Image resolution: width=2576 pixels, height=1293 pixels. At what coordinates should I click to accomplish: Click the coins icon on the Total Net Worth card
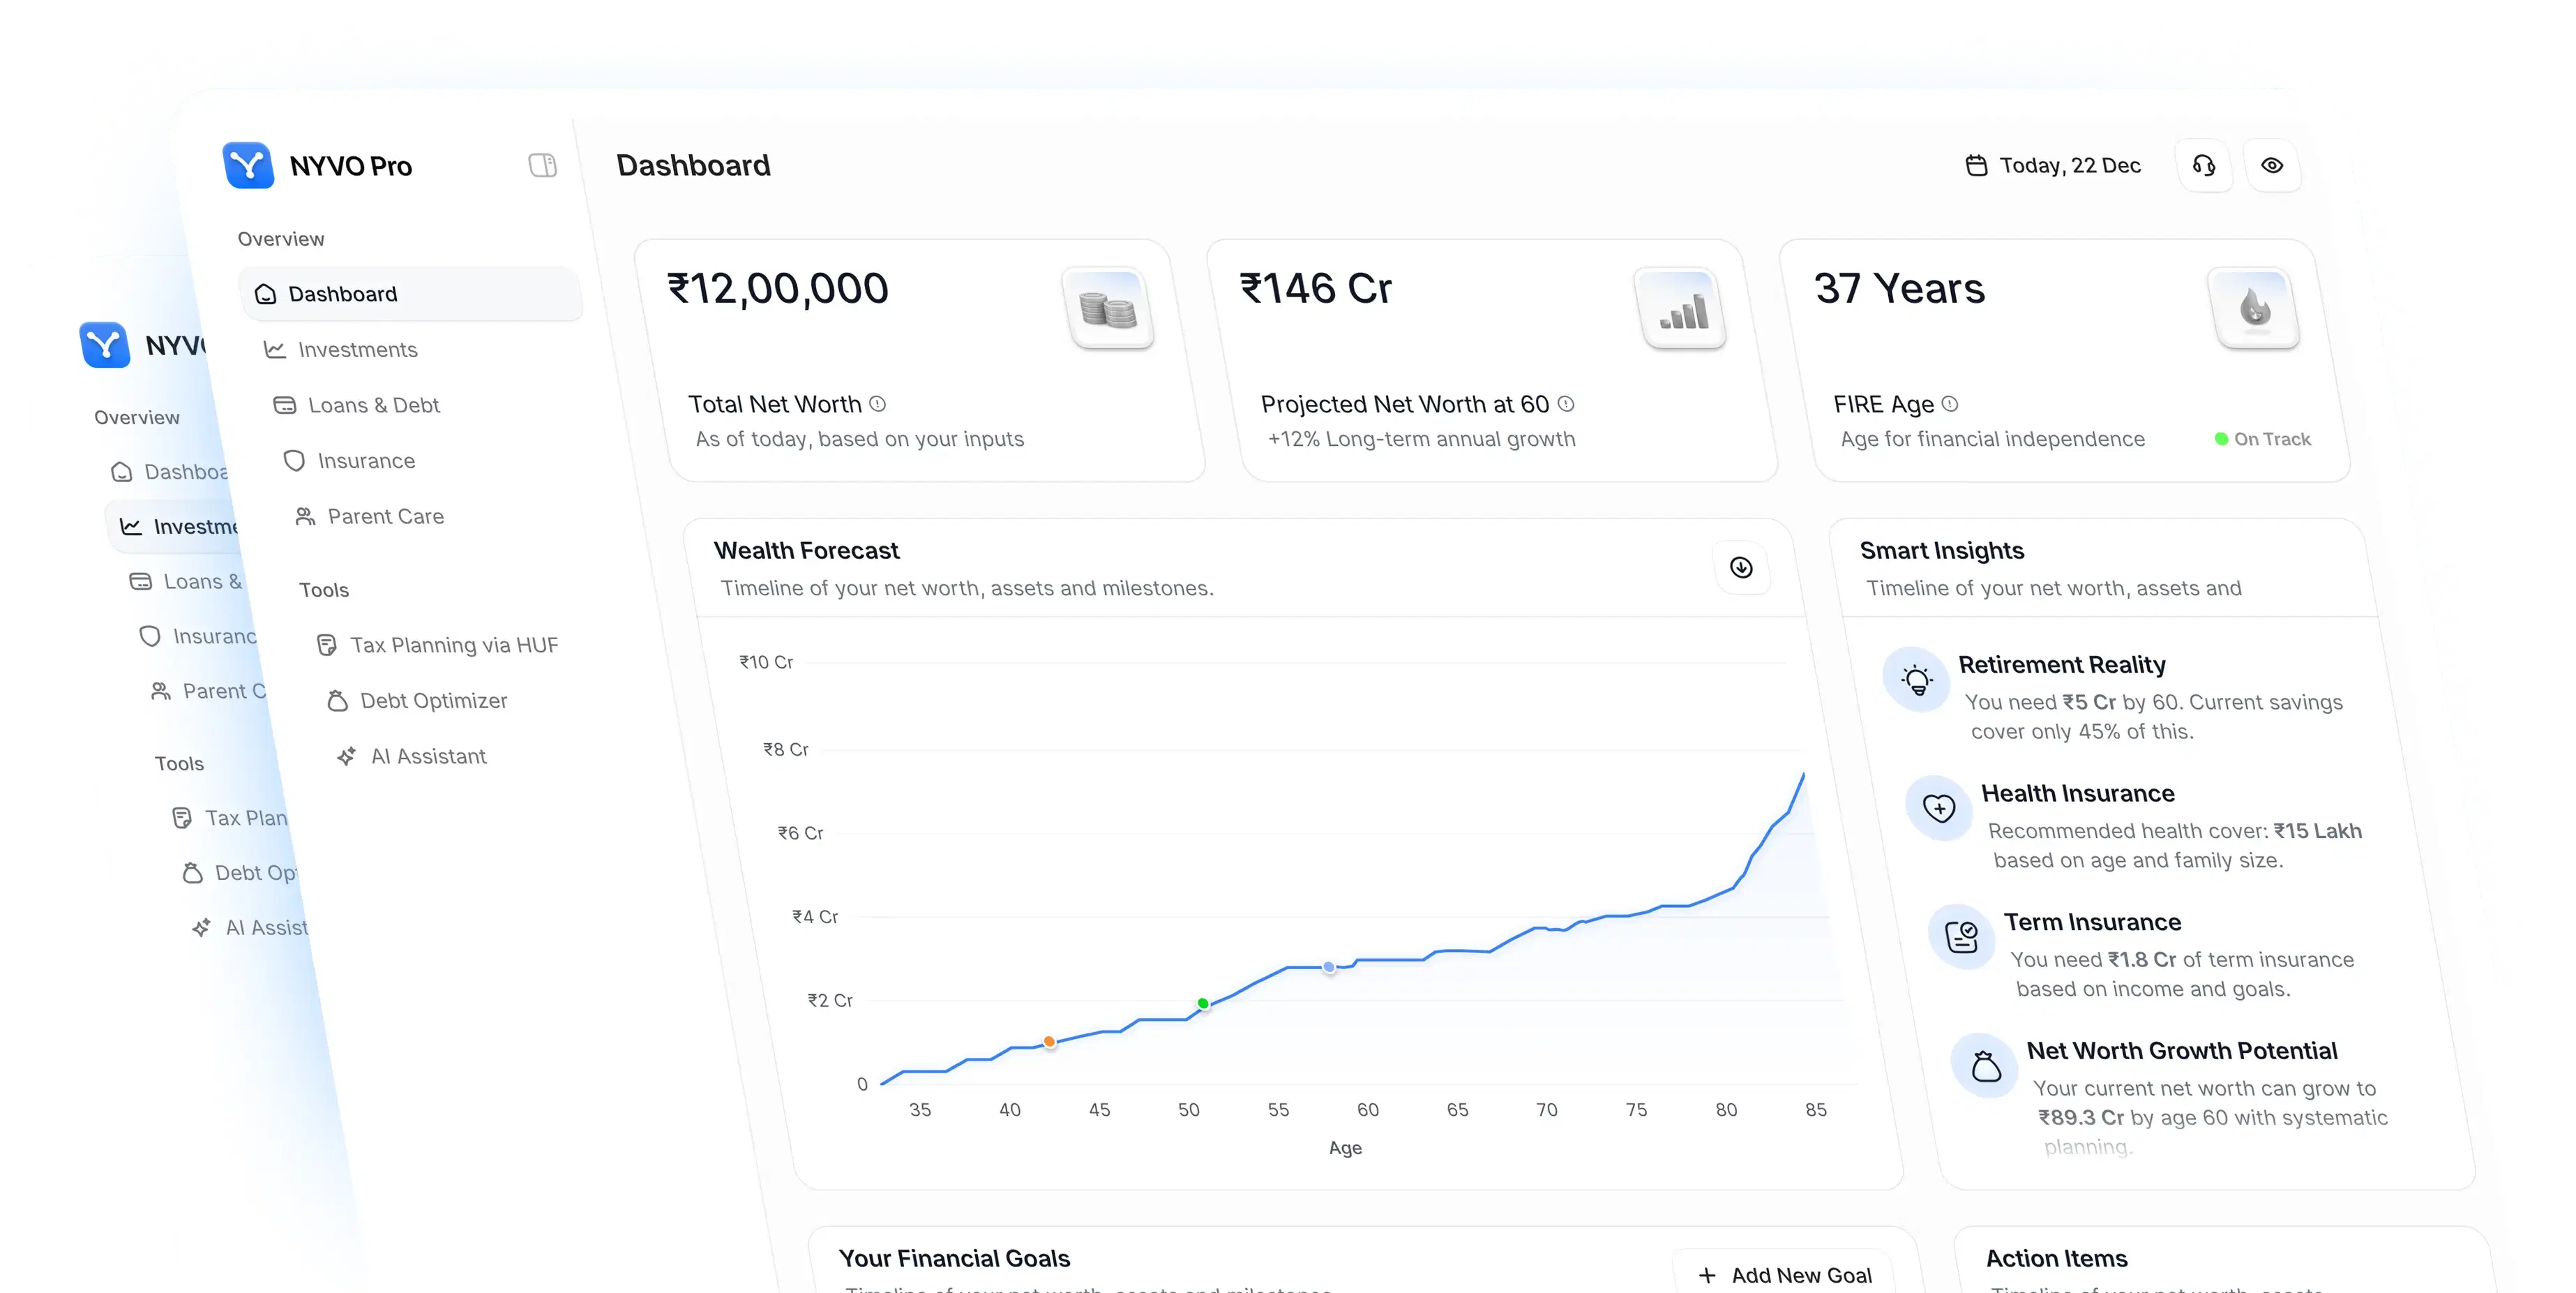(x=1110, y=310)
